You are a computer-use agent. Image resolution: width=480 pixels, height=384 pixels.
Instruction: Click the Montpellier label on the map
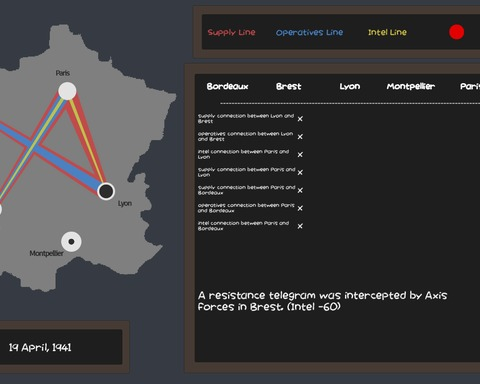[46, 253]
